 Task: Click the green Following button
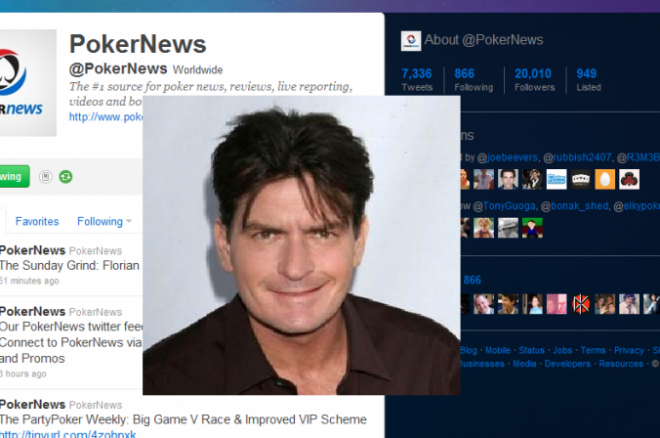14,176
